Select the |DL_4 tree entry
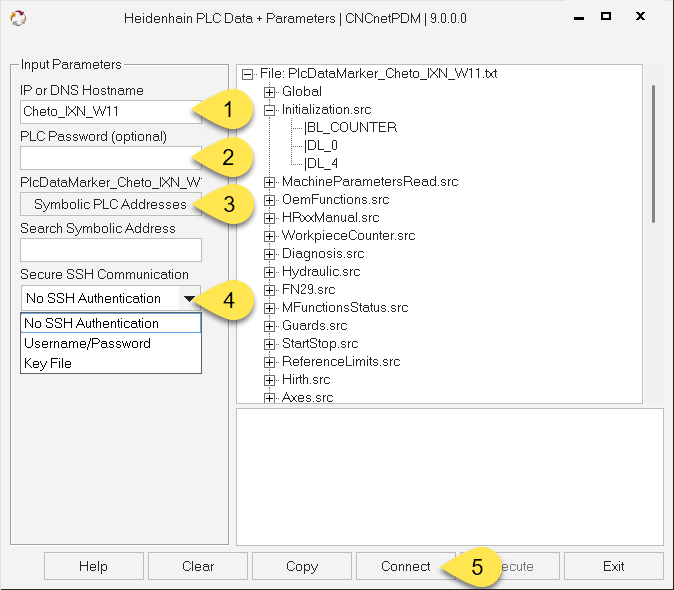 pos(321,164)
